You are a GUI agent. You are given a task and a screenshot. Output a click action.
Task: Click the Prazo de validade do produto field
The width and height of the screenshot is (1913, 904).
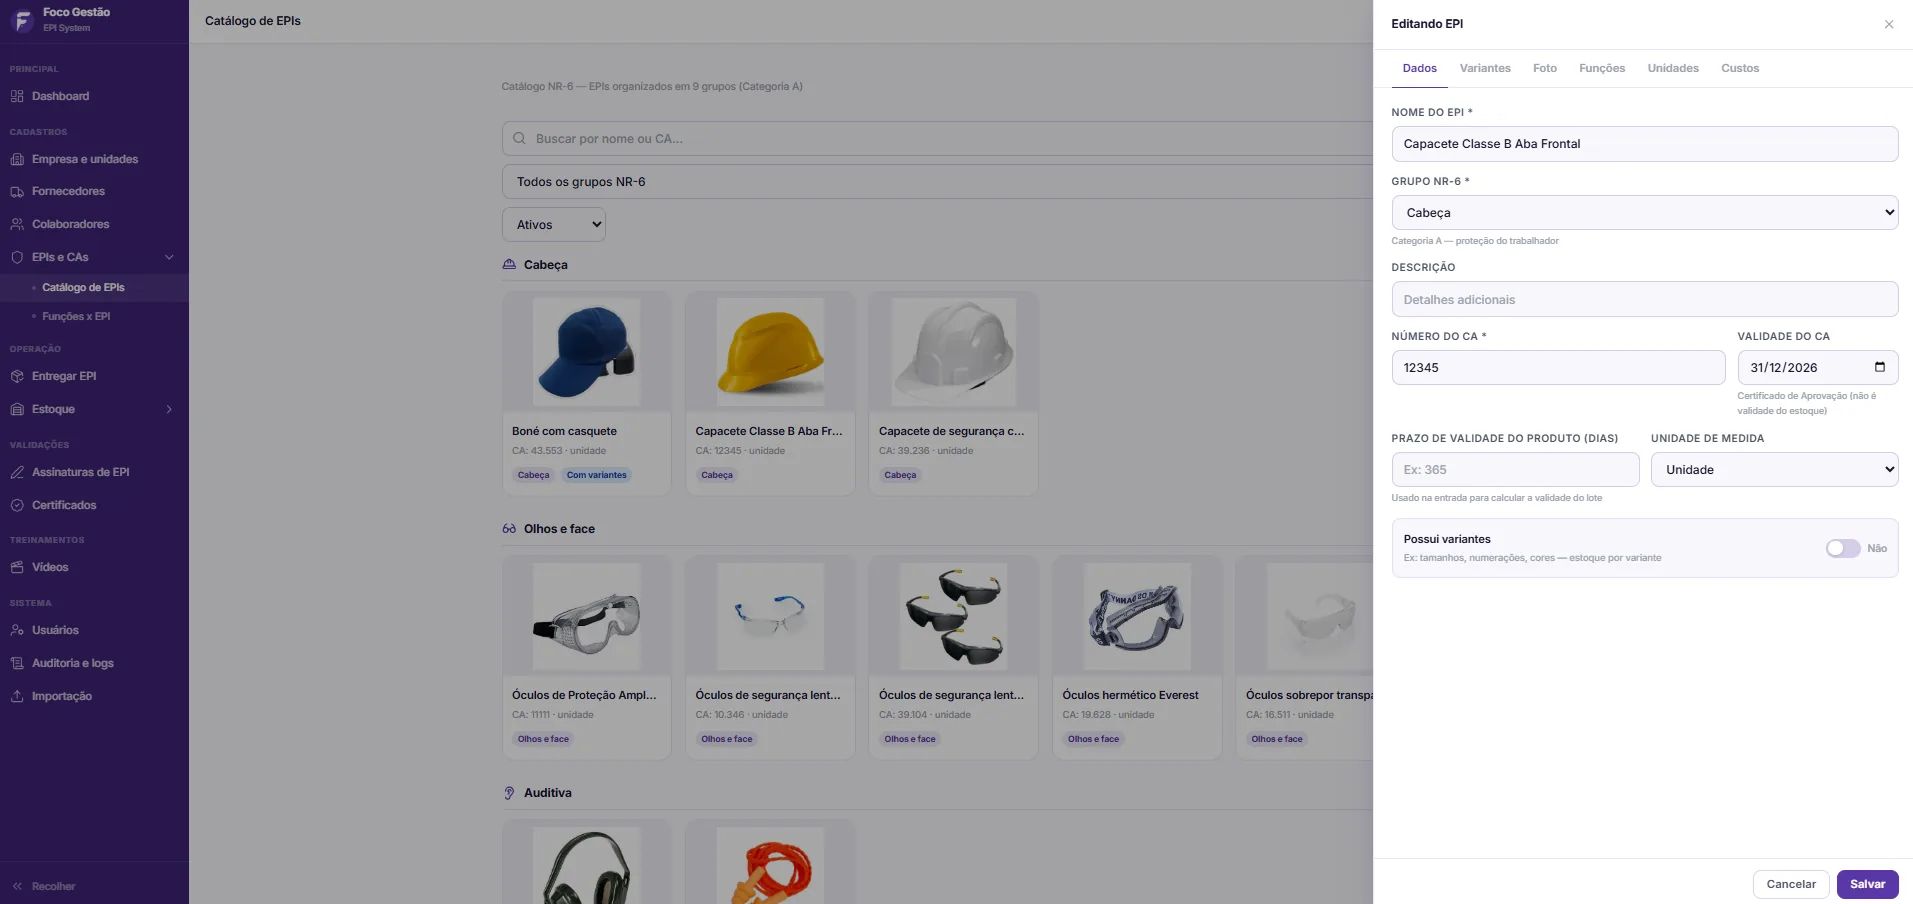1515,470
